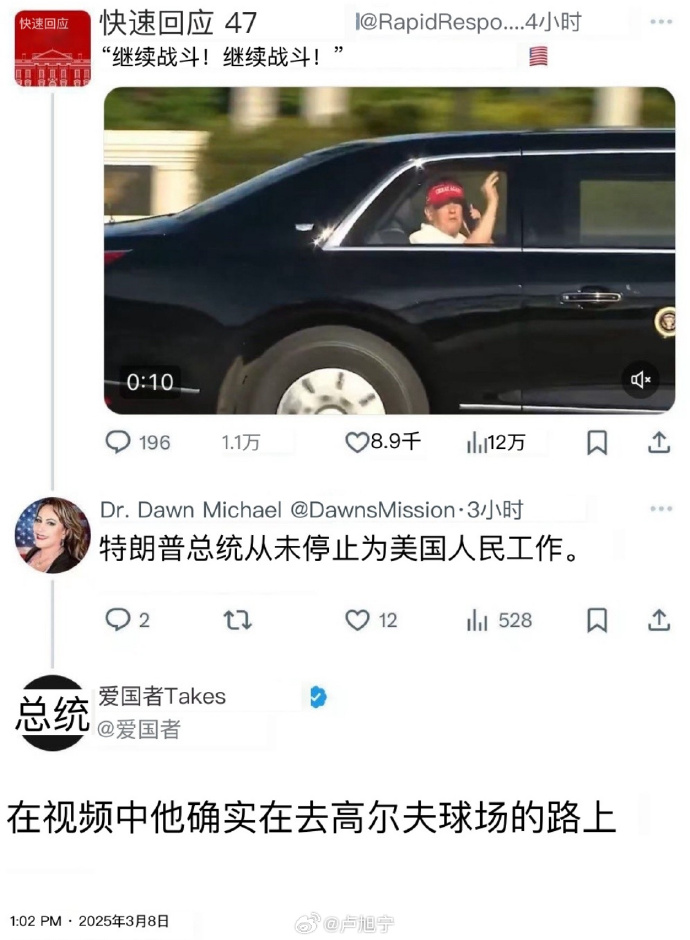Open Dr. Dawn Michael's profile picture
Image resolution: width=690 pixels, height=940 pixels.
tap(53, 535)
